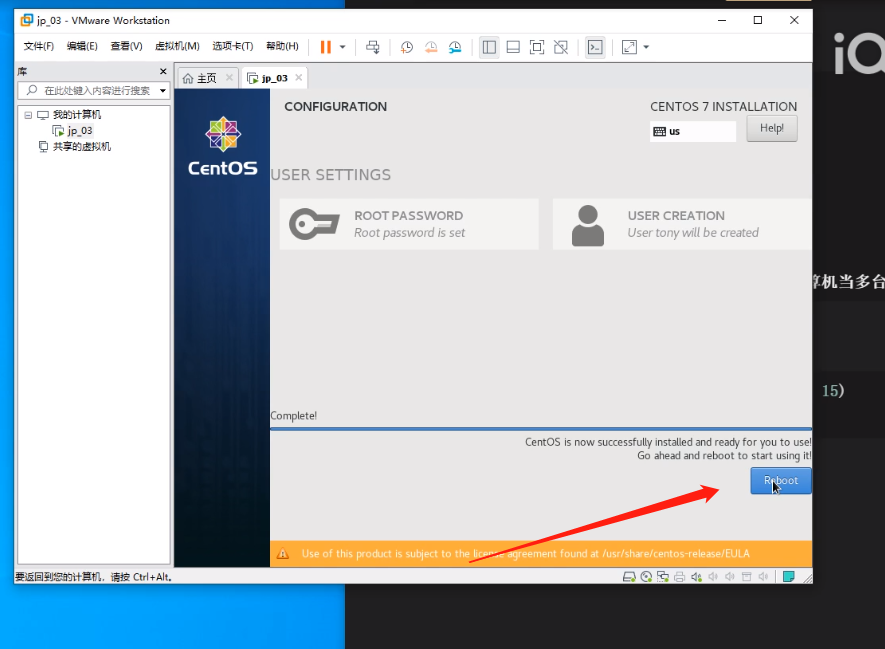
Task: Open the 帮助(H) menu
Action: tap(282, 46)
